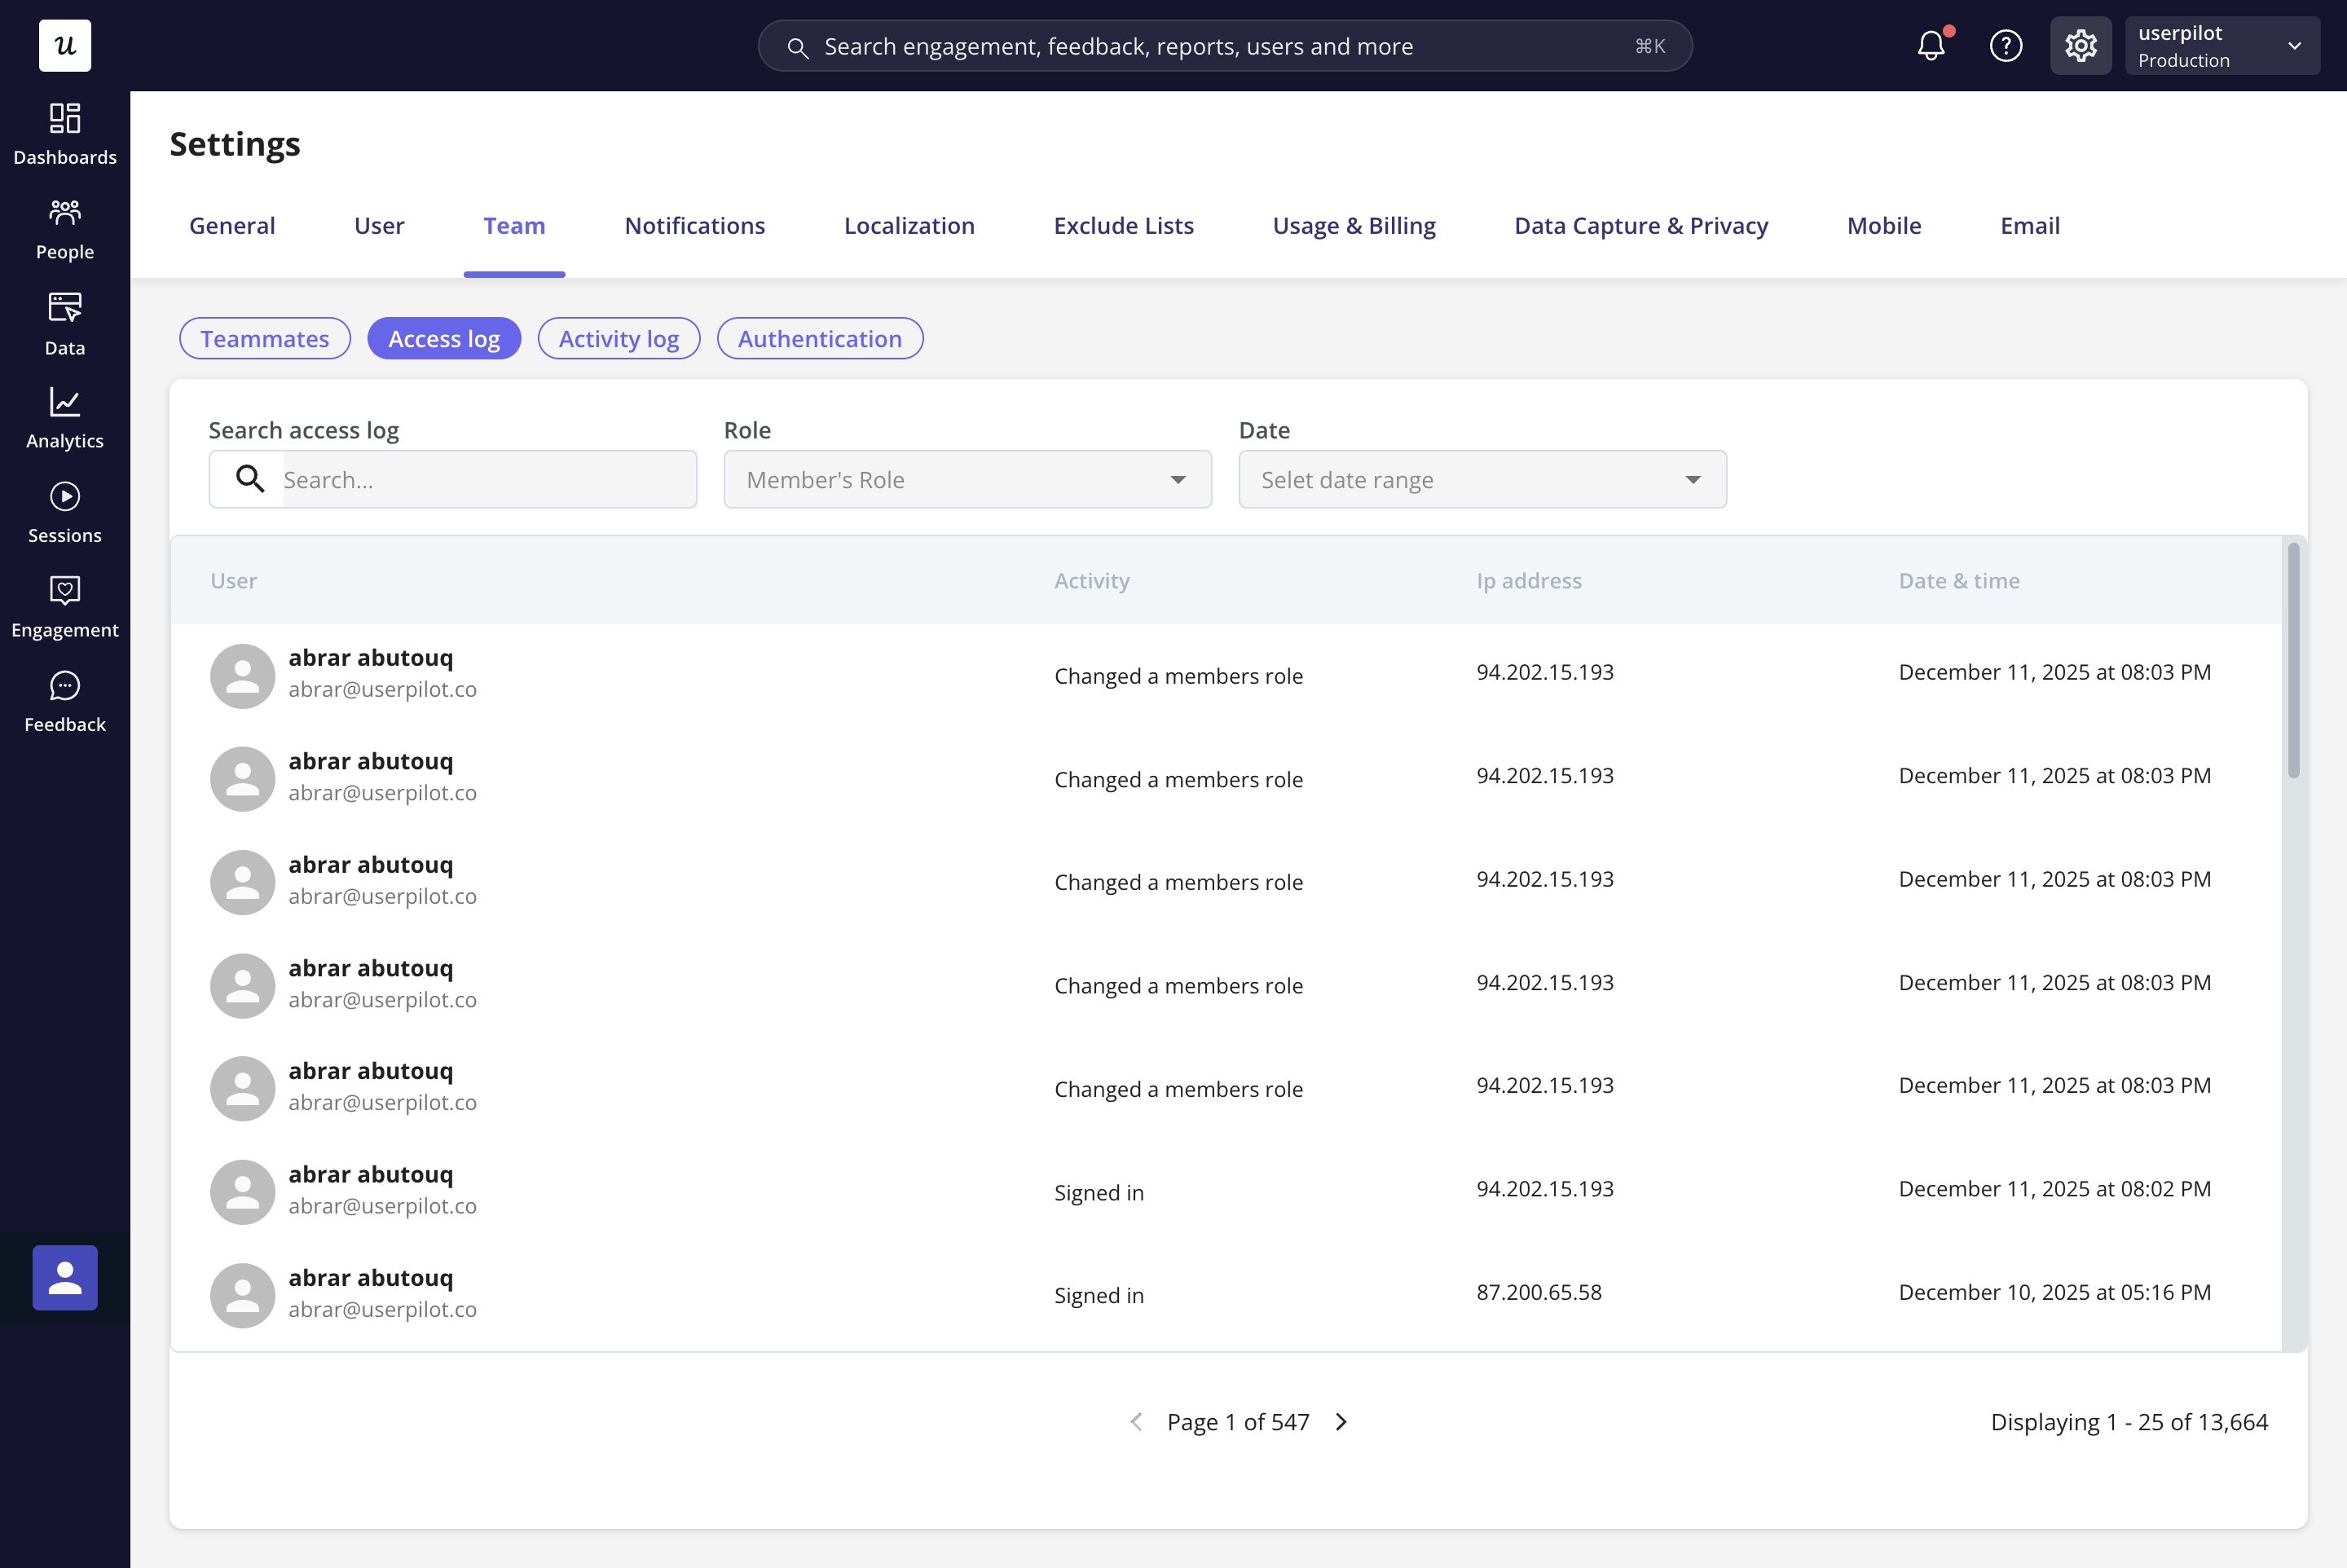Switch to the Notifications tab
The height and width of the screenshot is (1568, 2347).
click(x=694, y=225)
